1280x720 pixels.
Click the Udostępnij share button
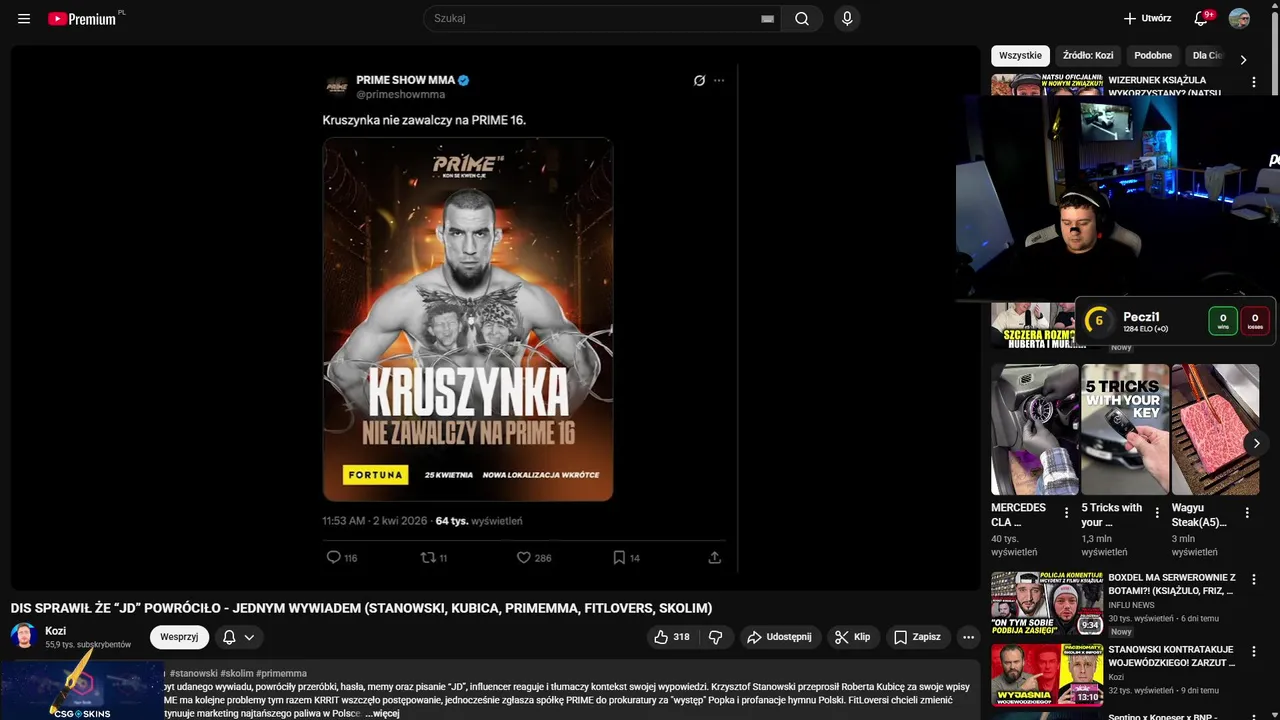(x=781, y=637)
